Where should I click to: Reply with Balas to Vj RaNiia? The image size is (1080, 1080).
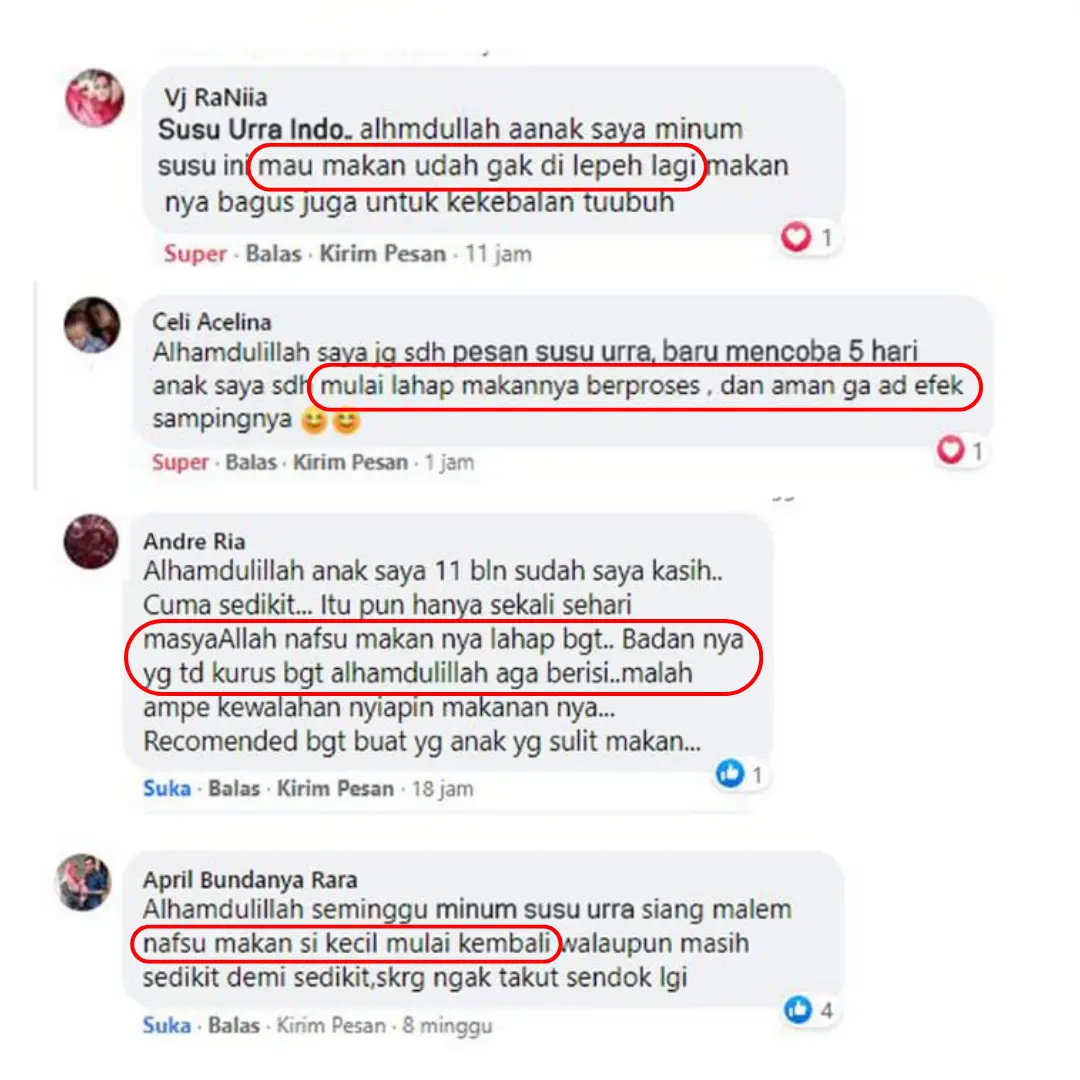pos(273,253)
